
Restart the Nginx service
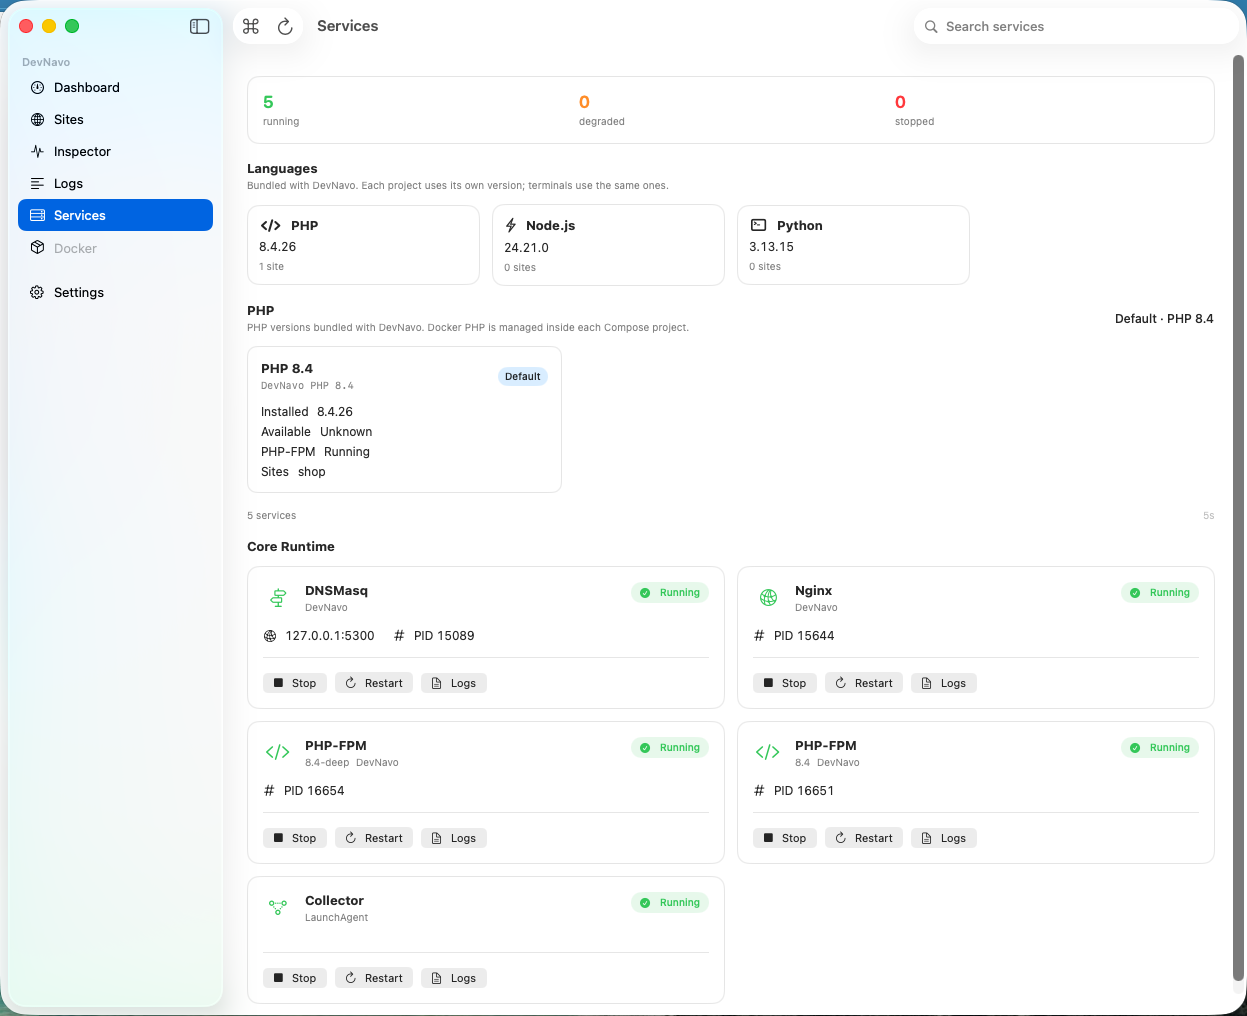864,683
